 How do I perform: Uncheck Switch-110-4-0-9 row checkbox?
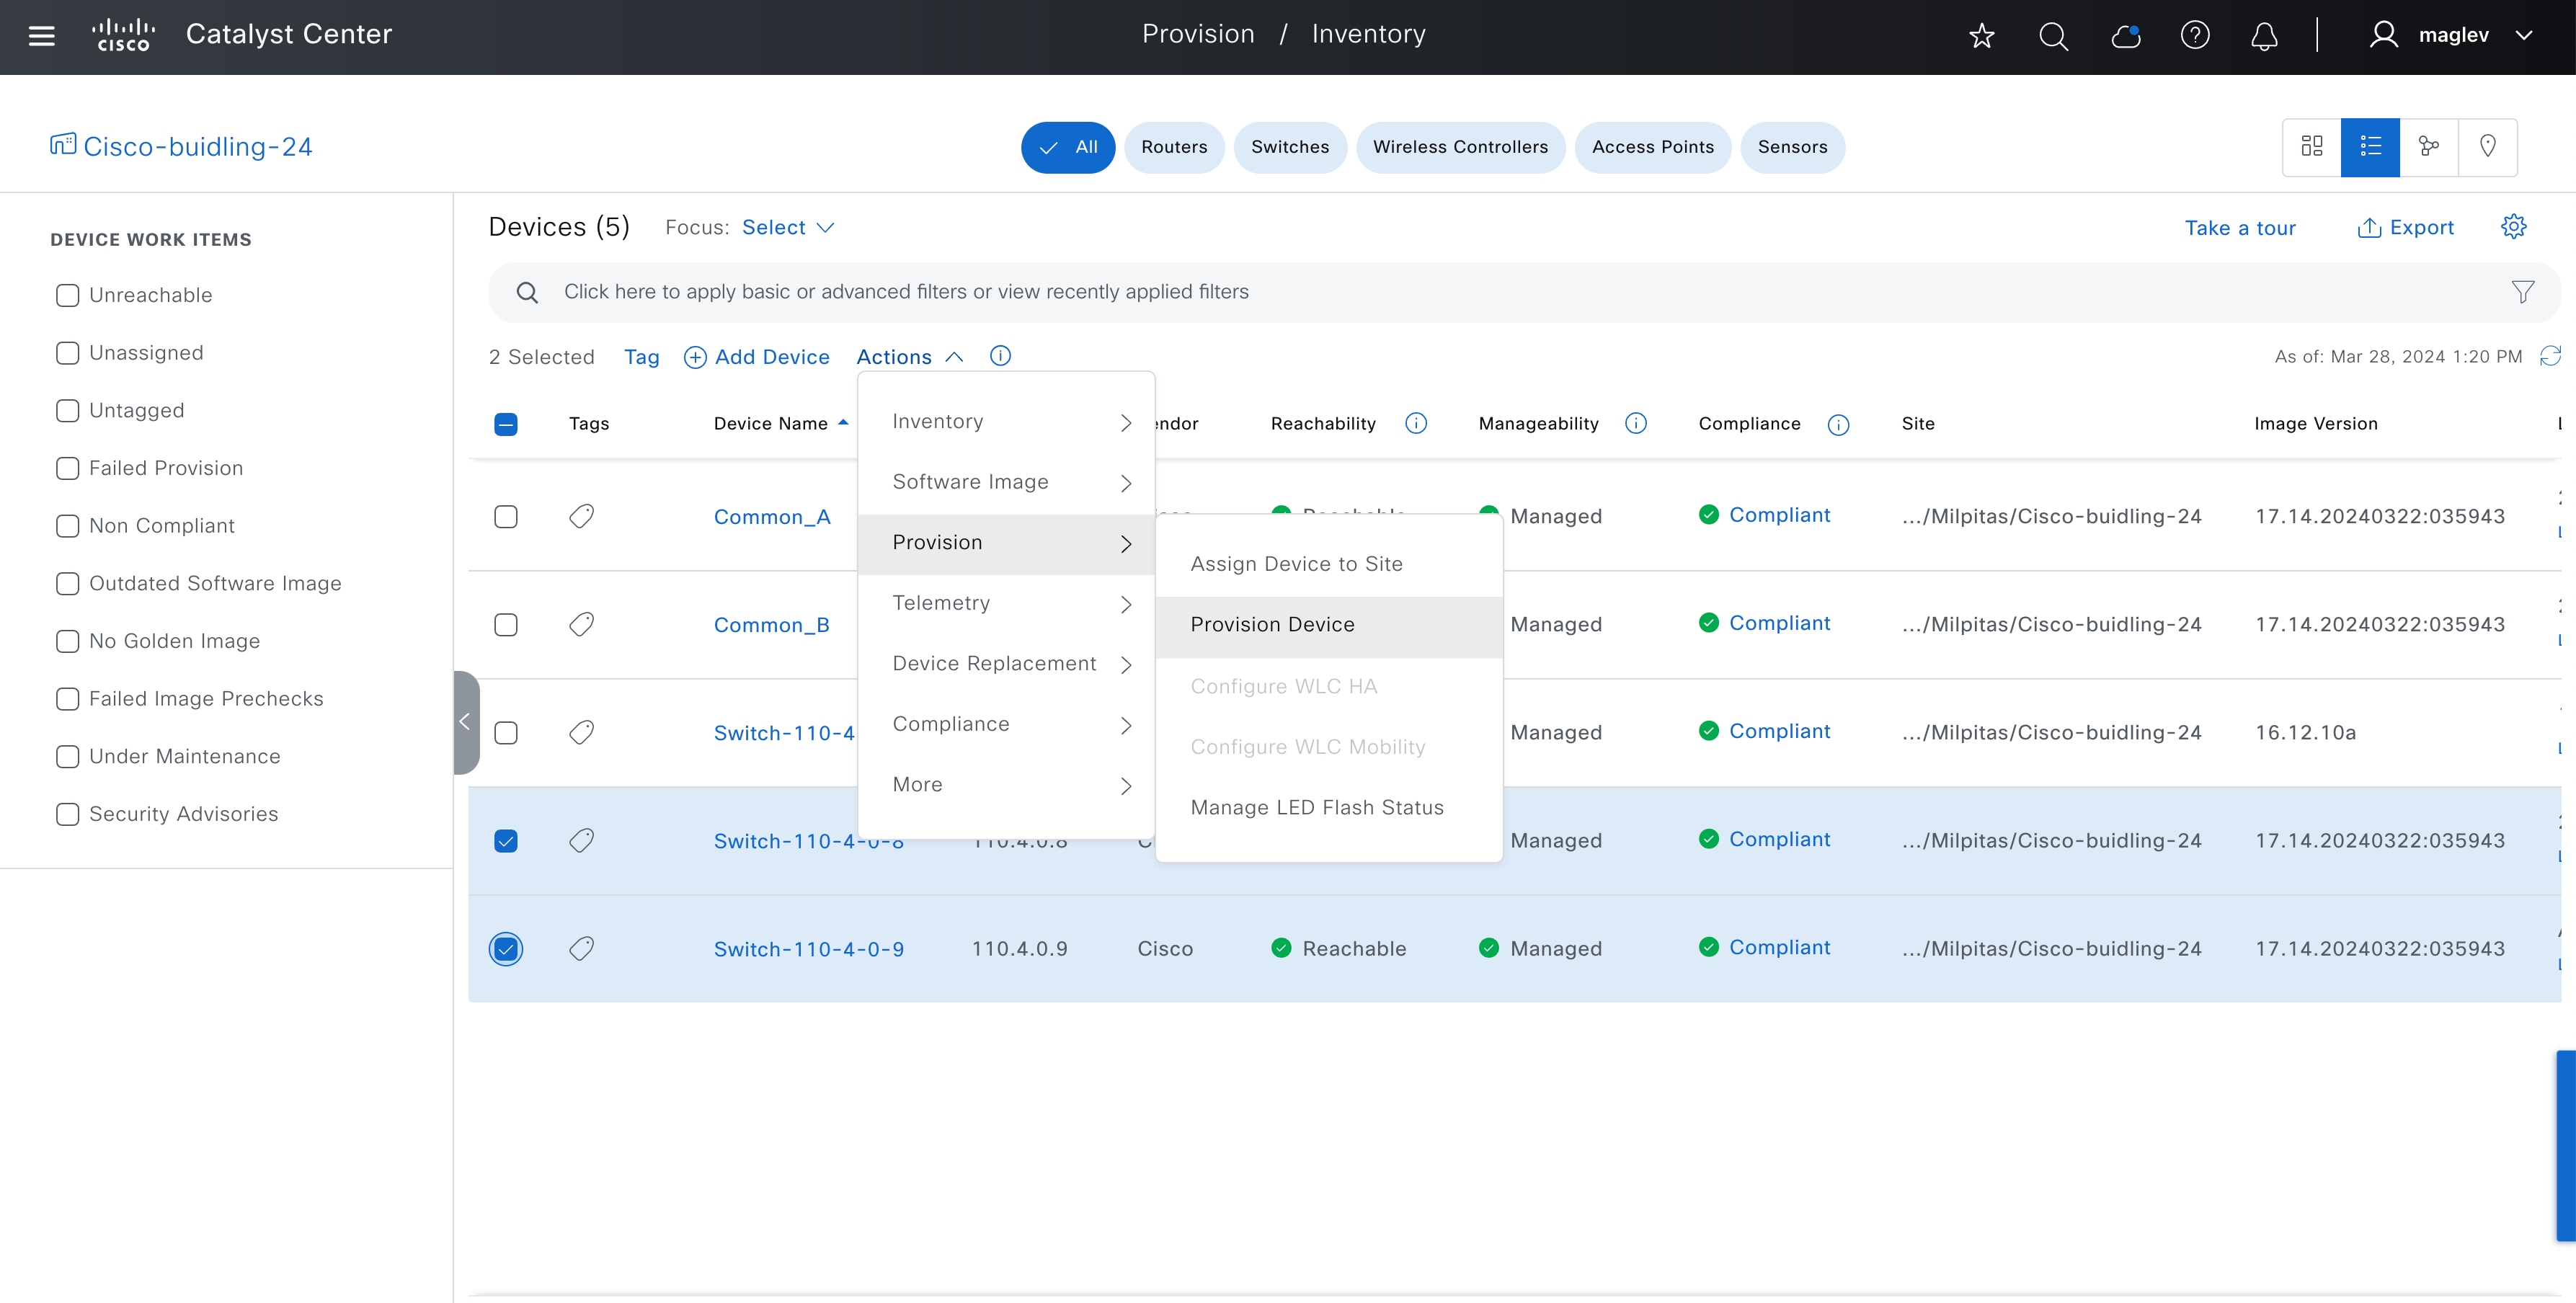tap(506, 948)
